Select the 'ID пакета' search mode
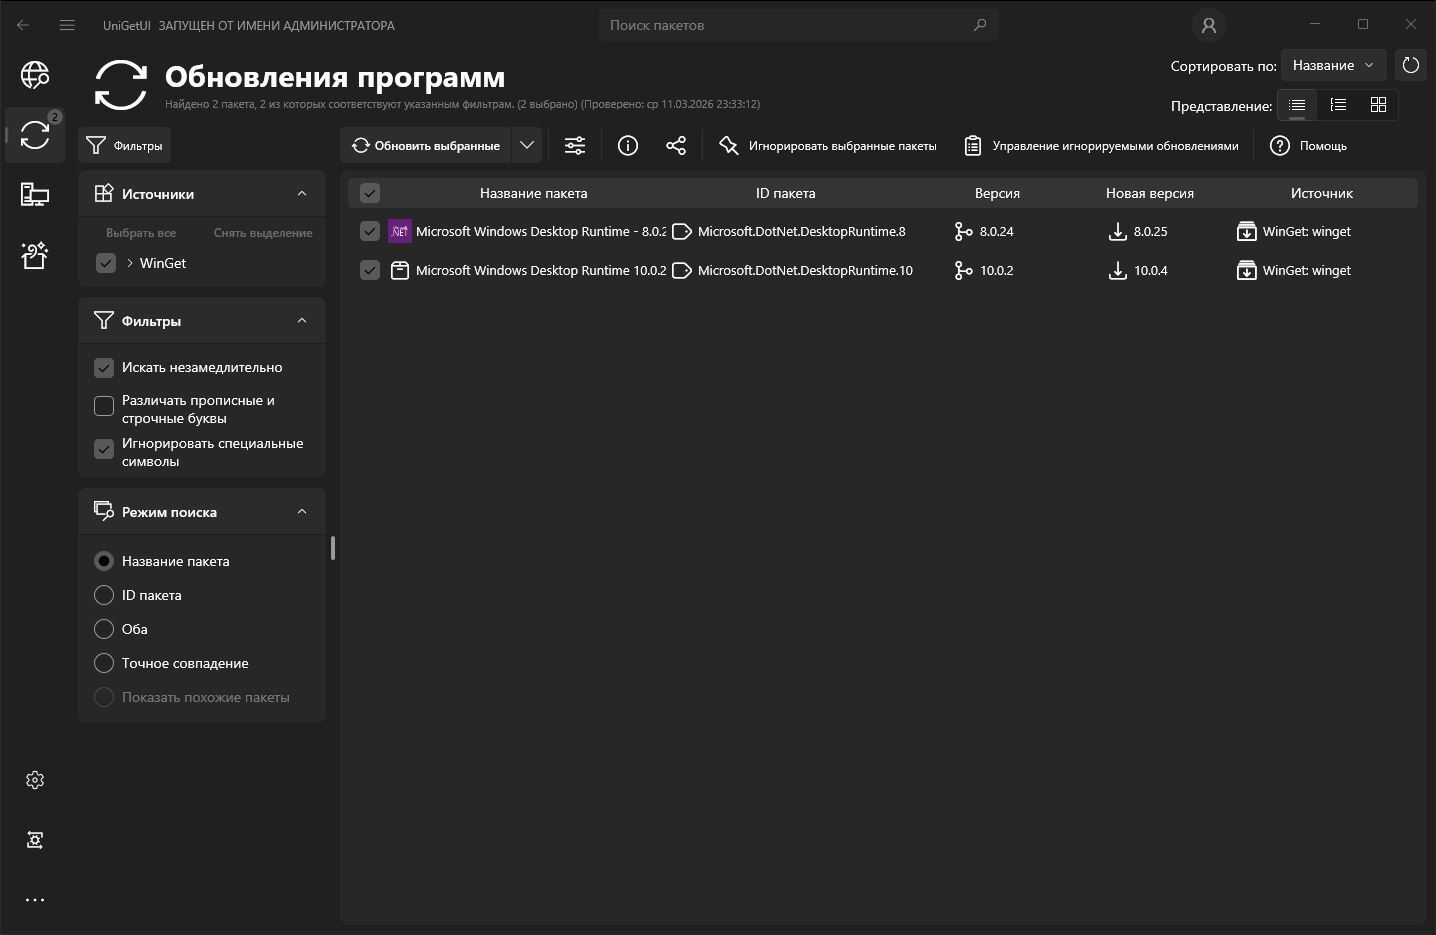The width and height of the screenshot is (1436, 935). (104, 595)
